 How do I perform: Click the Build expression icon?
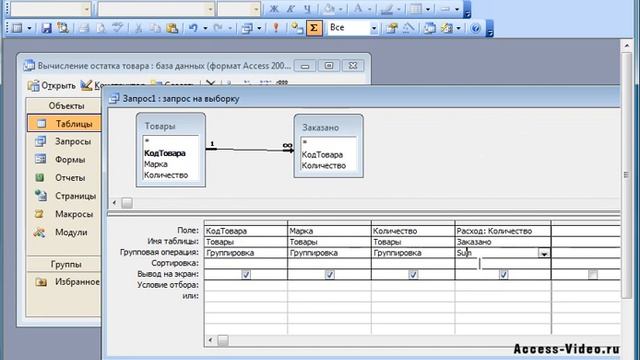click(409, 28)
